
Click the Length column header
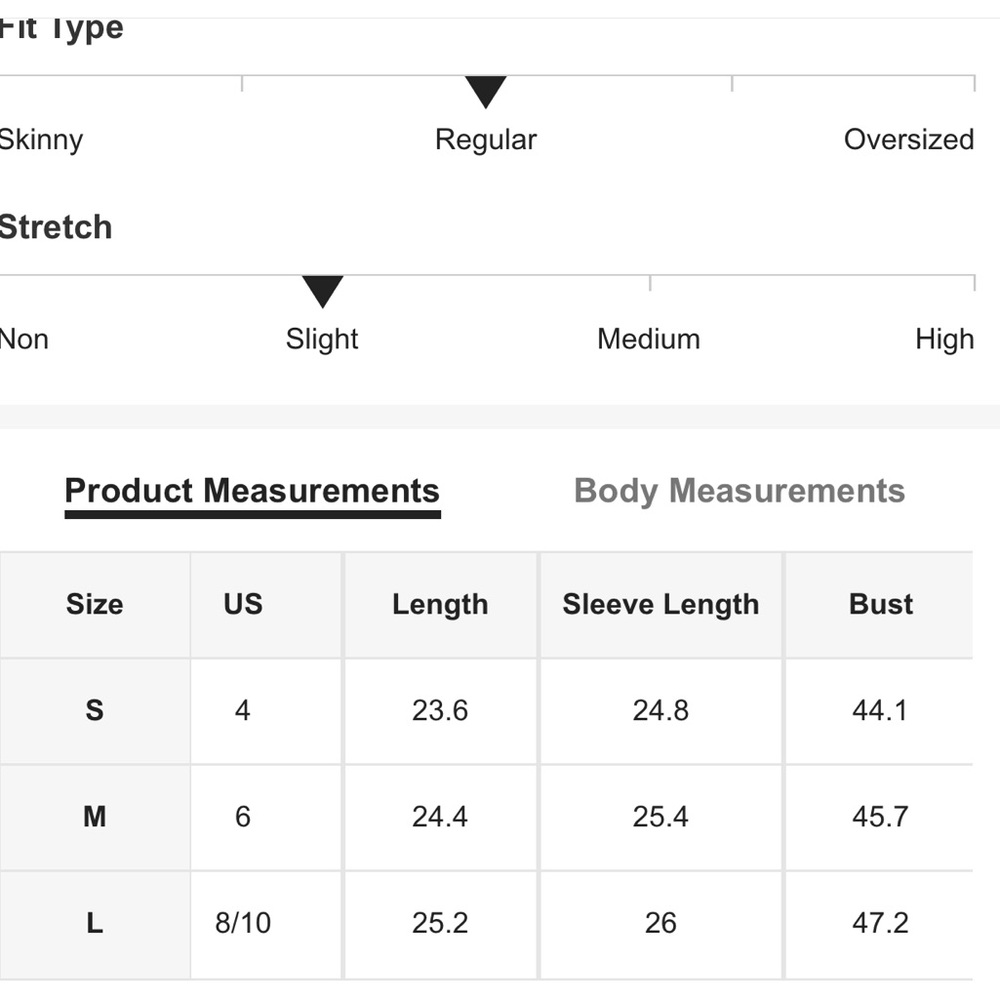point(440,604)
